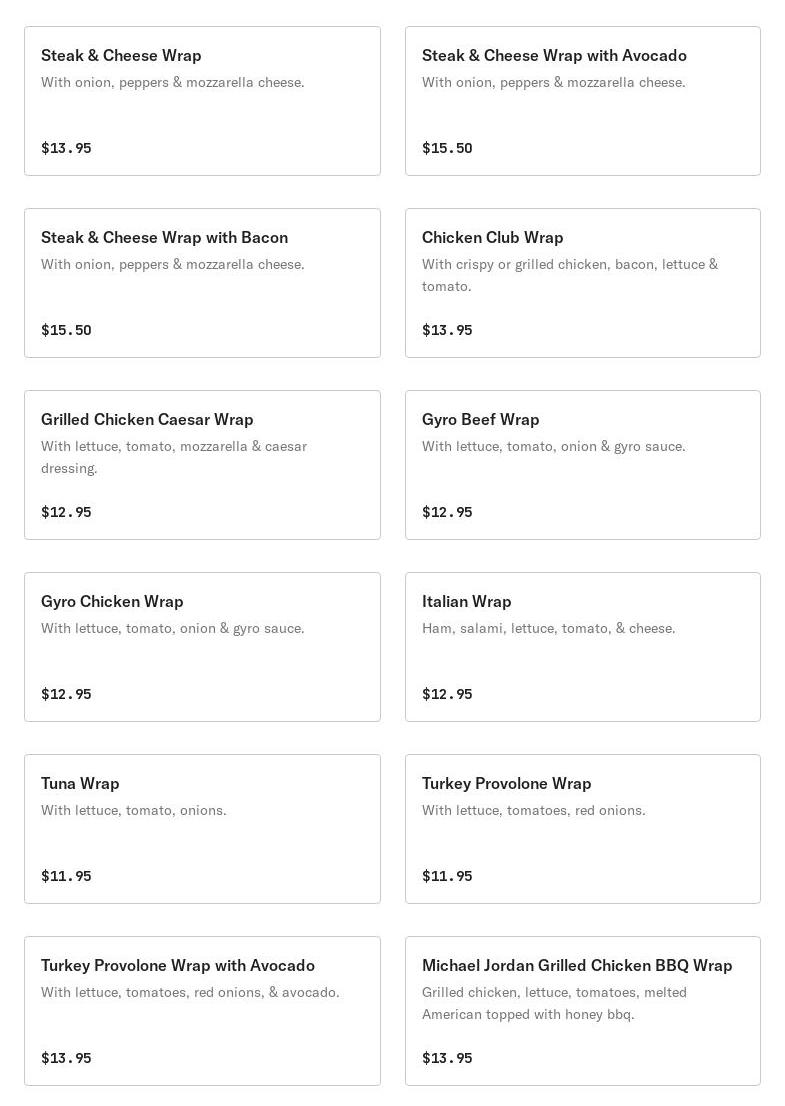Screen dimensions: 785x1106
Task: Click the Gyro Beef Wrap title
Action: click(480, 420)
